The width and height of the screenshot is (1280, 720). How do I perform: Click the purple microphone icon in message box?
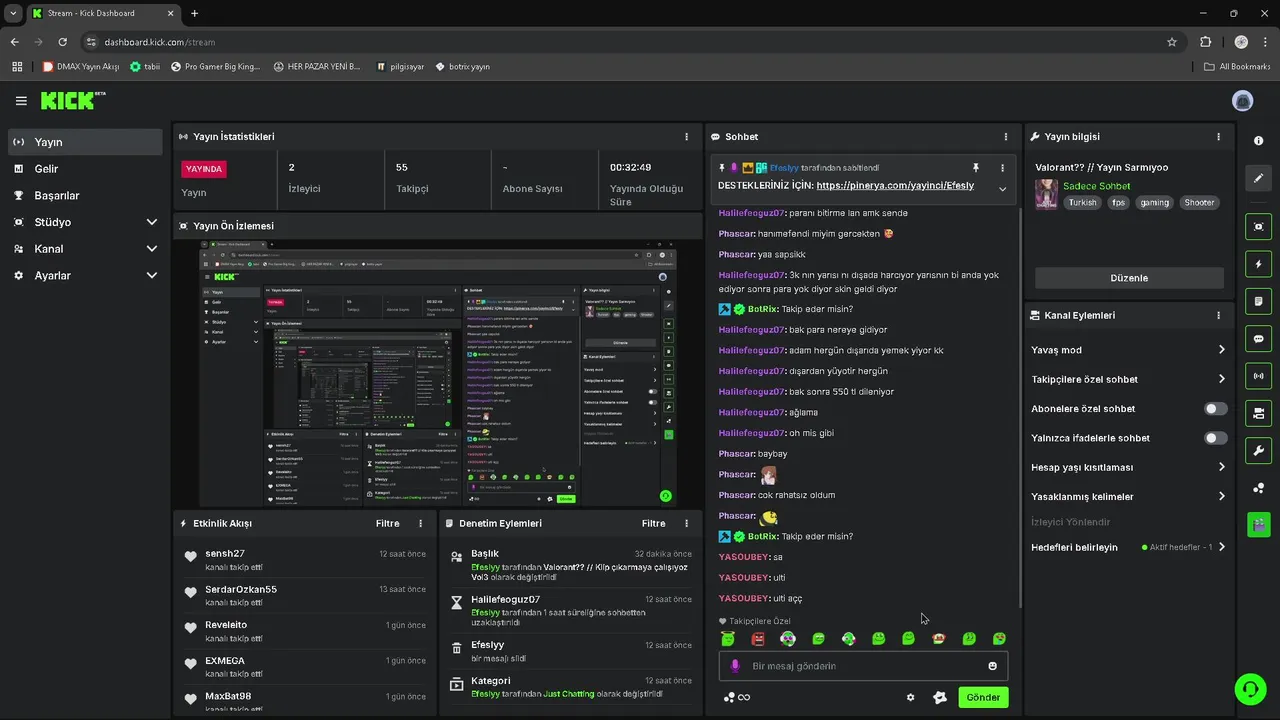click(x=735, y=666)
